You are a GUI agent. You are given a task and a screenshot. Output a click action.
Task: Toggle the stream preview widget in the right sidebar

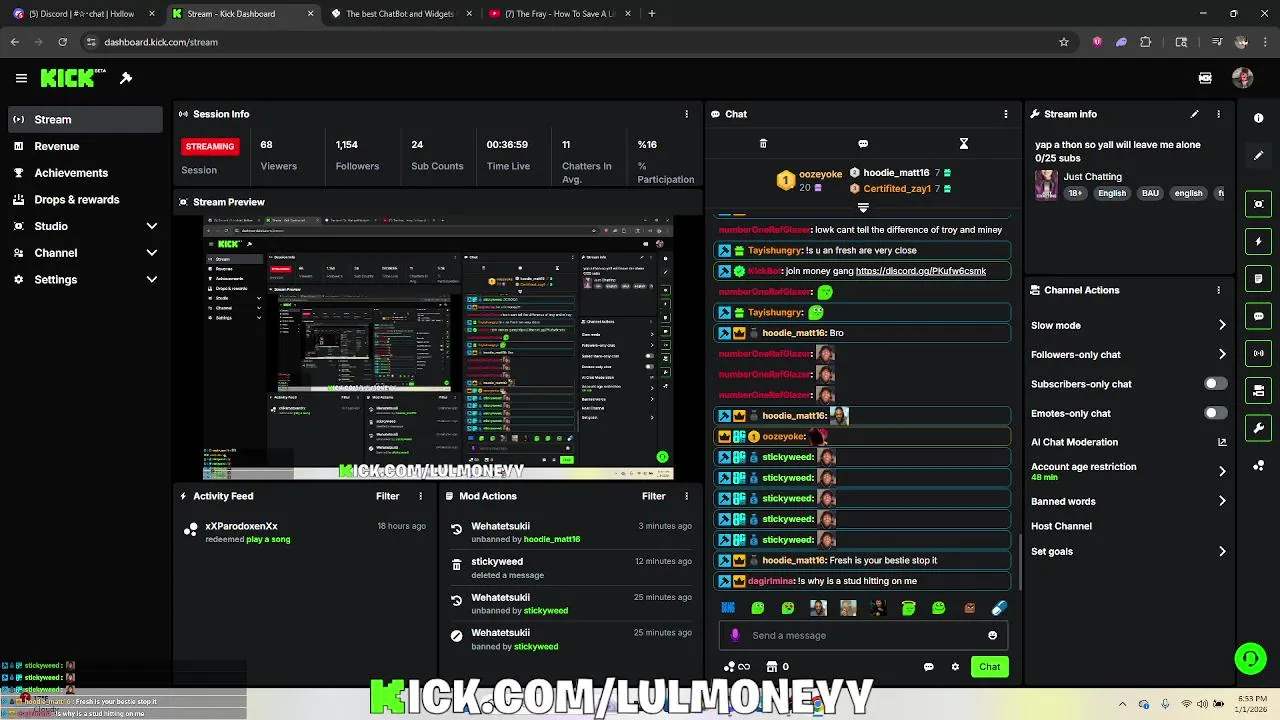pyautogui.click(x=1258, y=204)
